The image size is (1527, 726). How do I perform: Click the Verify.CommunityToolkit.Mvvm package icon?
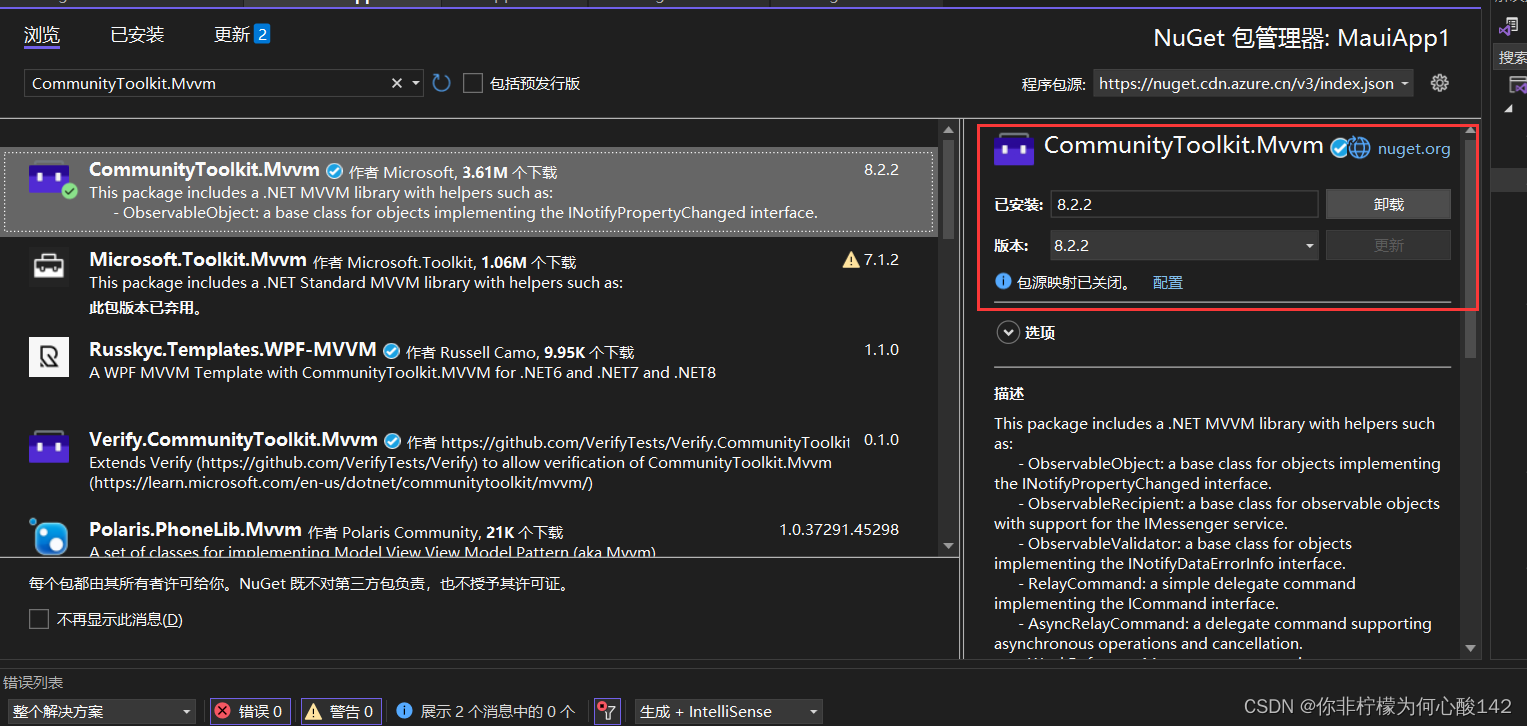tap(49, 447)
